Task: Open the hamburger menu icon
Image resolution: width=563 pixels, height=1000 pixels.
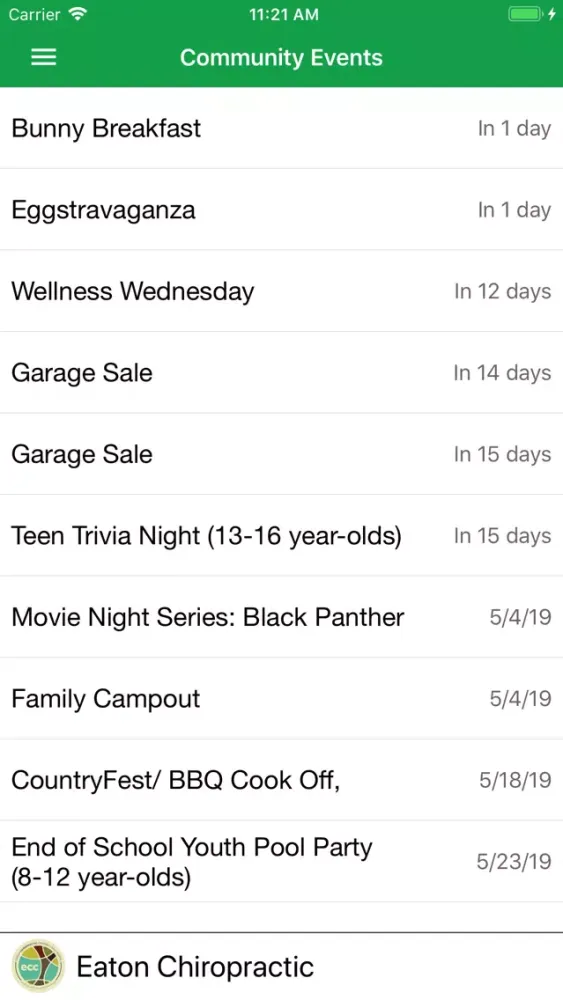Action: pyautogui.click(x=43, y=57)
